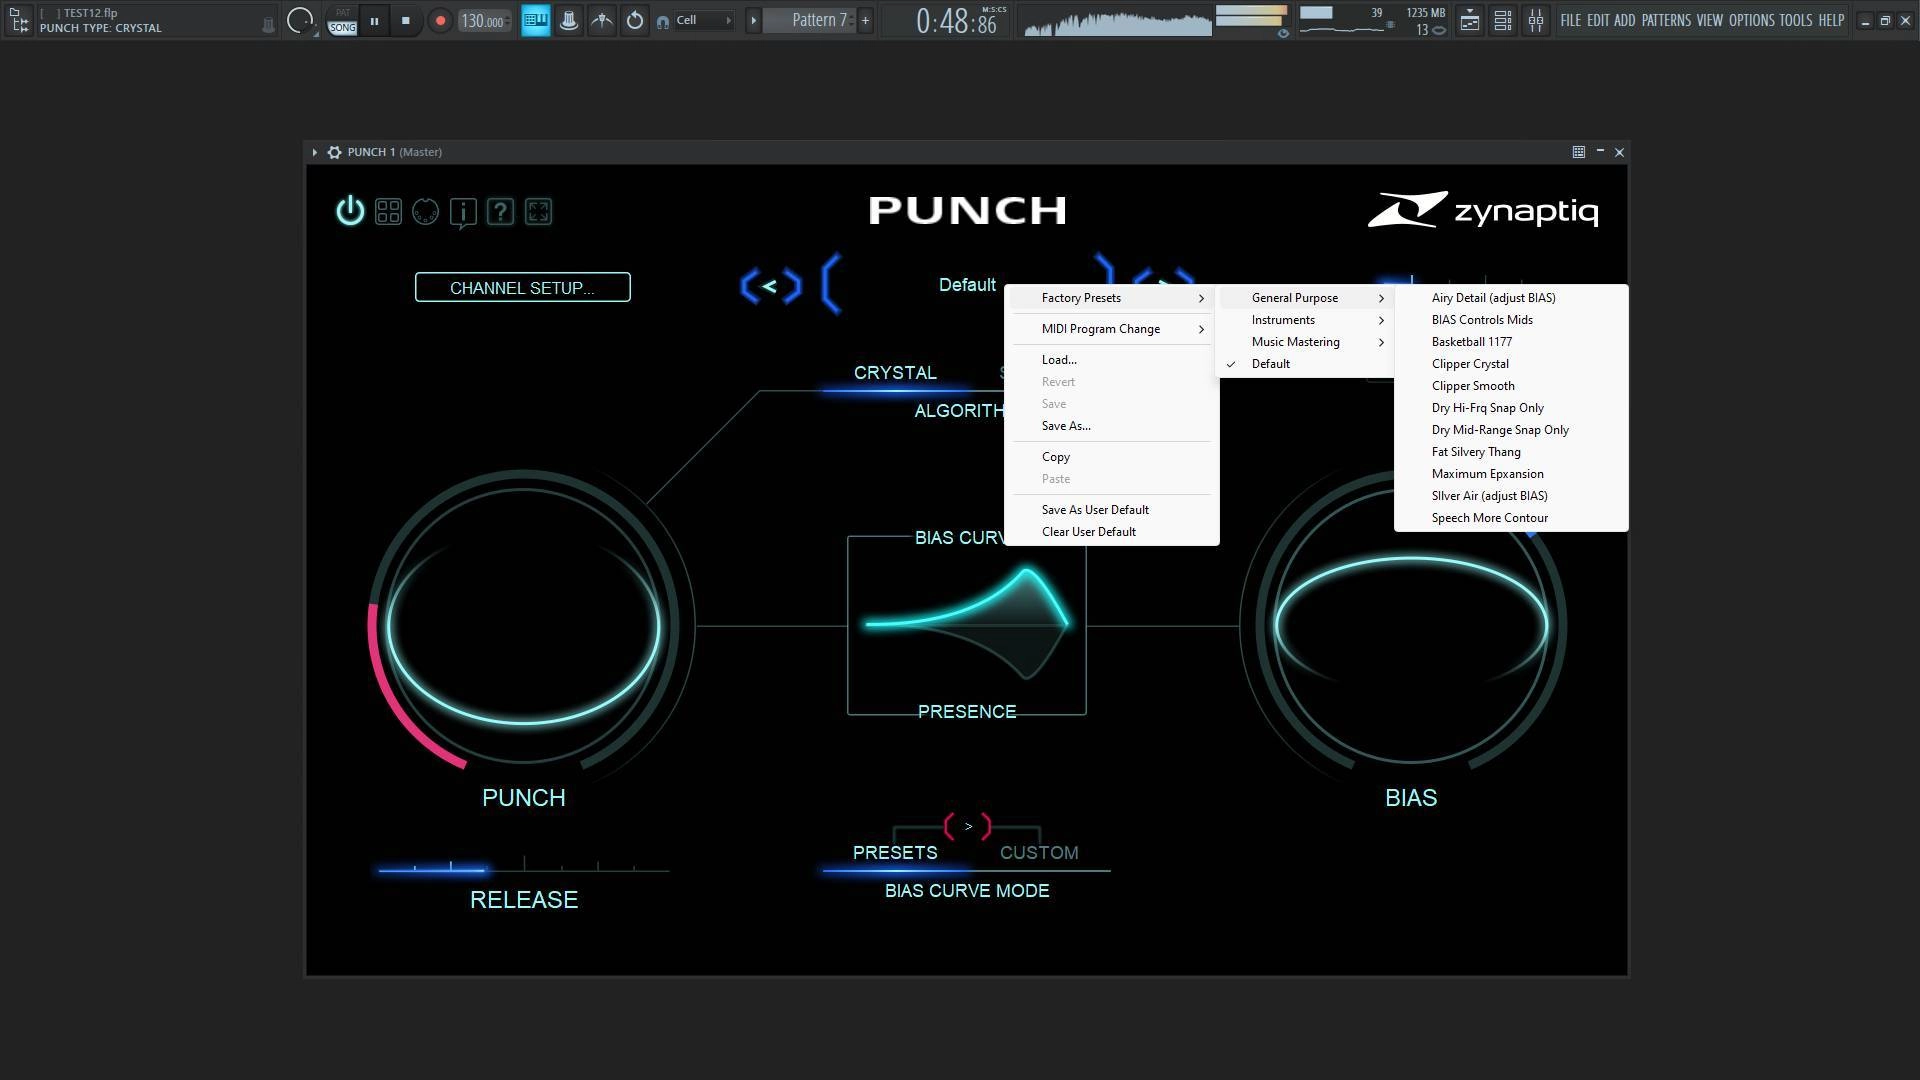This screenshot has width=1920, height=1080.
Task: Open the preset grid browser icon
Action: click(x=388, y=211)
